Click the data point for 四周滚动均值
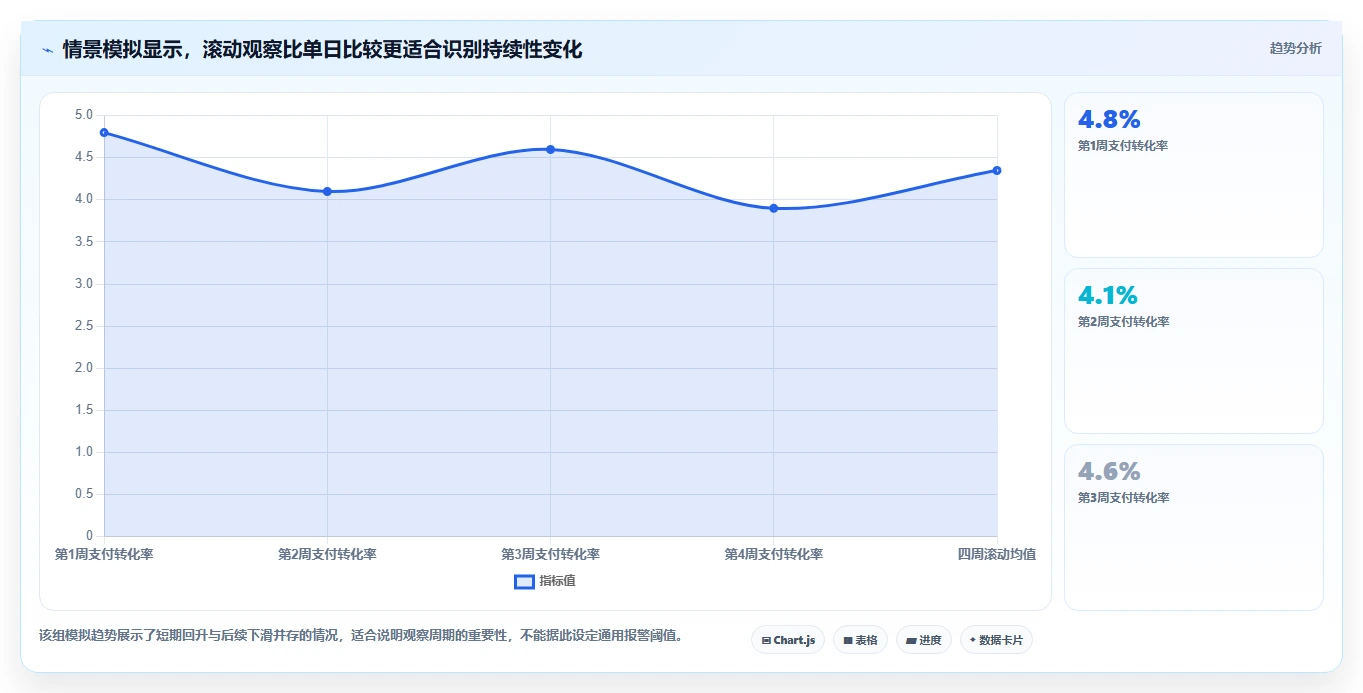1363x693 pixels. tap(997, 170)
